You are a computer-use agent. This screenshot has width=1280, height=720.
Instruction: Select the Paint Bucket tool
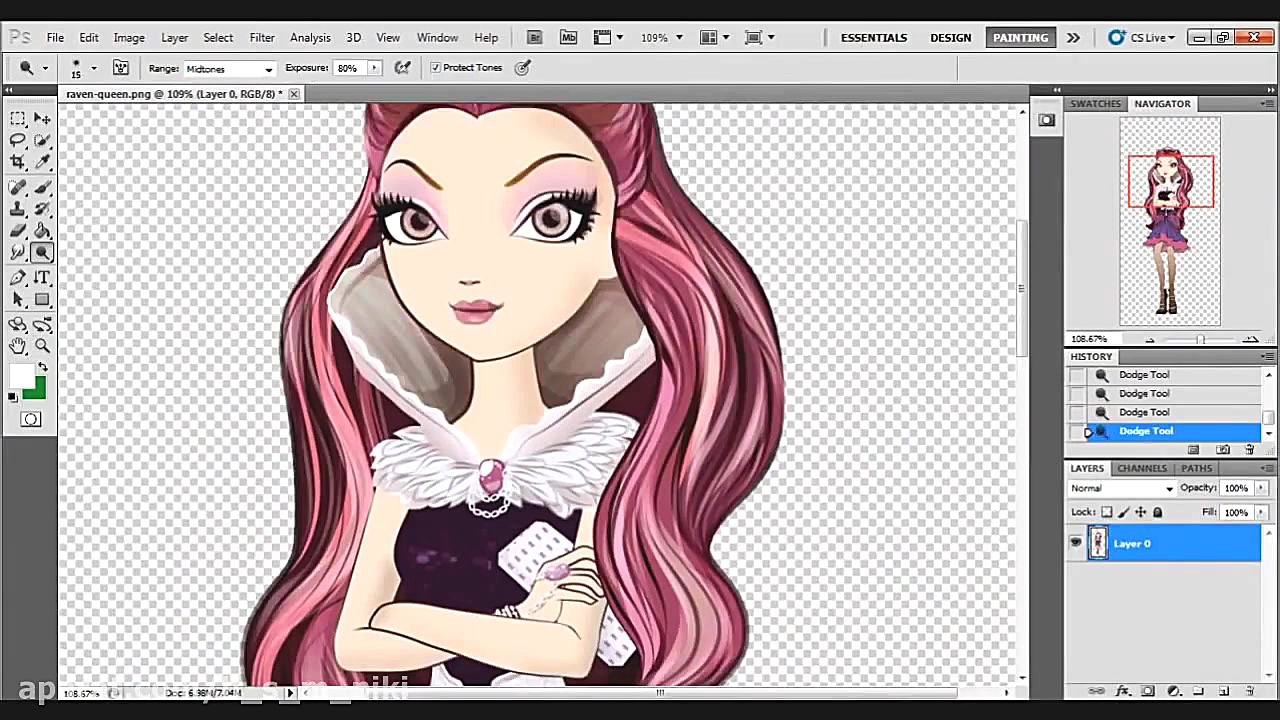(42, 231)
